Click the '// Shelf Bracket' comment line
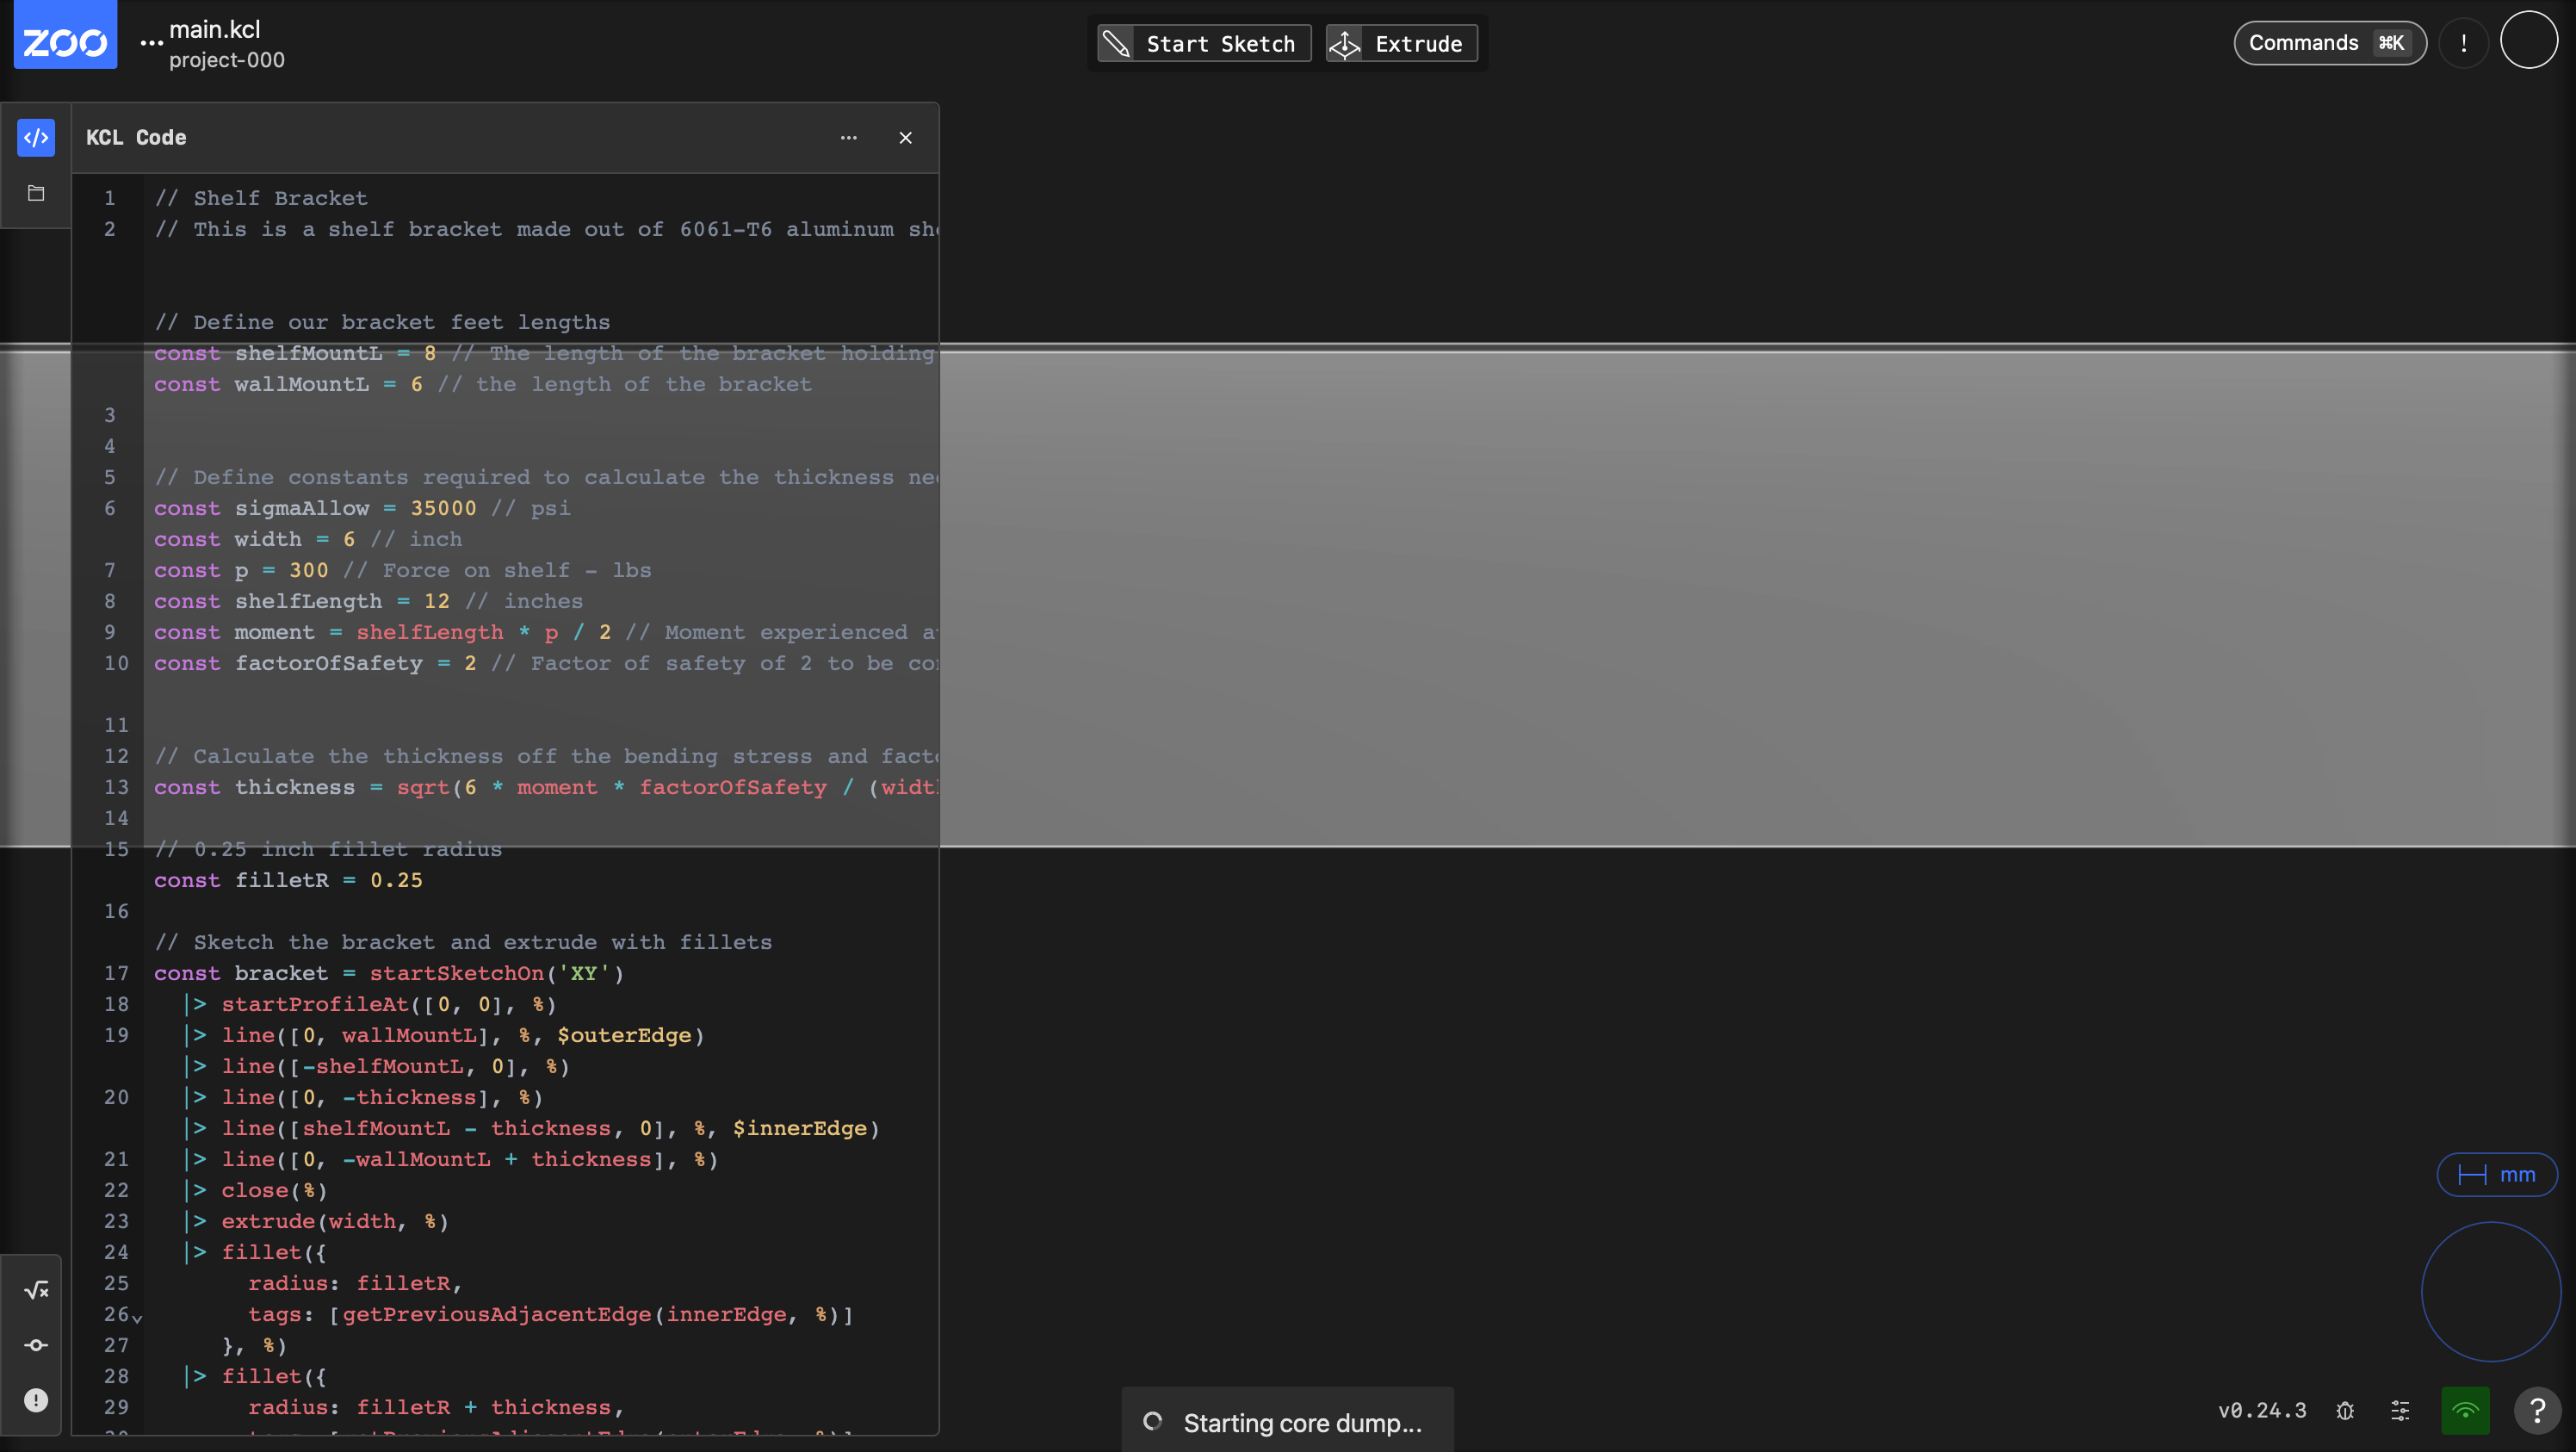This screenshot has height=1452, width=2576. [261, 198]
